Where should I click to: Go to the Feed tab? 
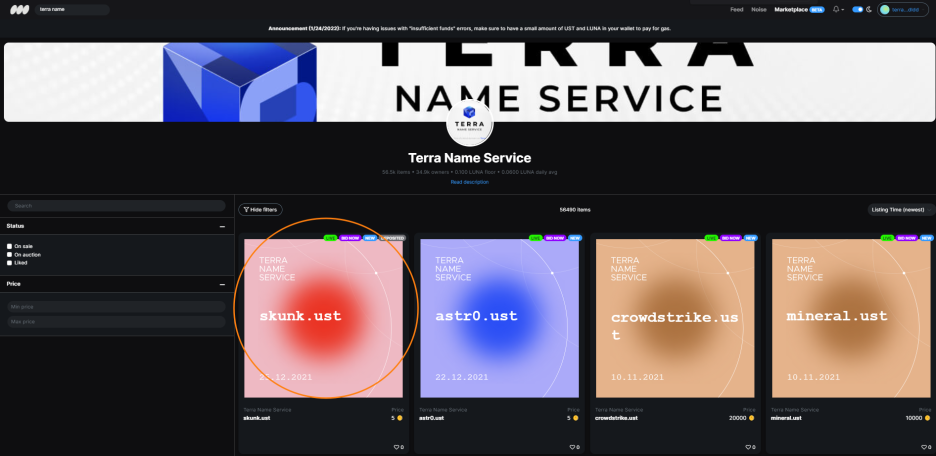[737, 10]
